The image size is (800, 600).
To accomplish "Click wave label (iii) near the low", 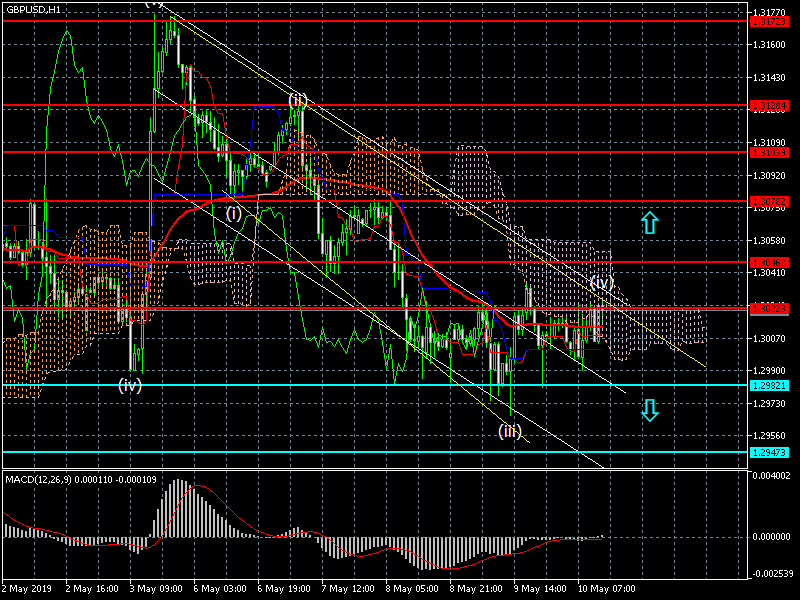I will pyautogui.click(x=510, y=431).
